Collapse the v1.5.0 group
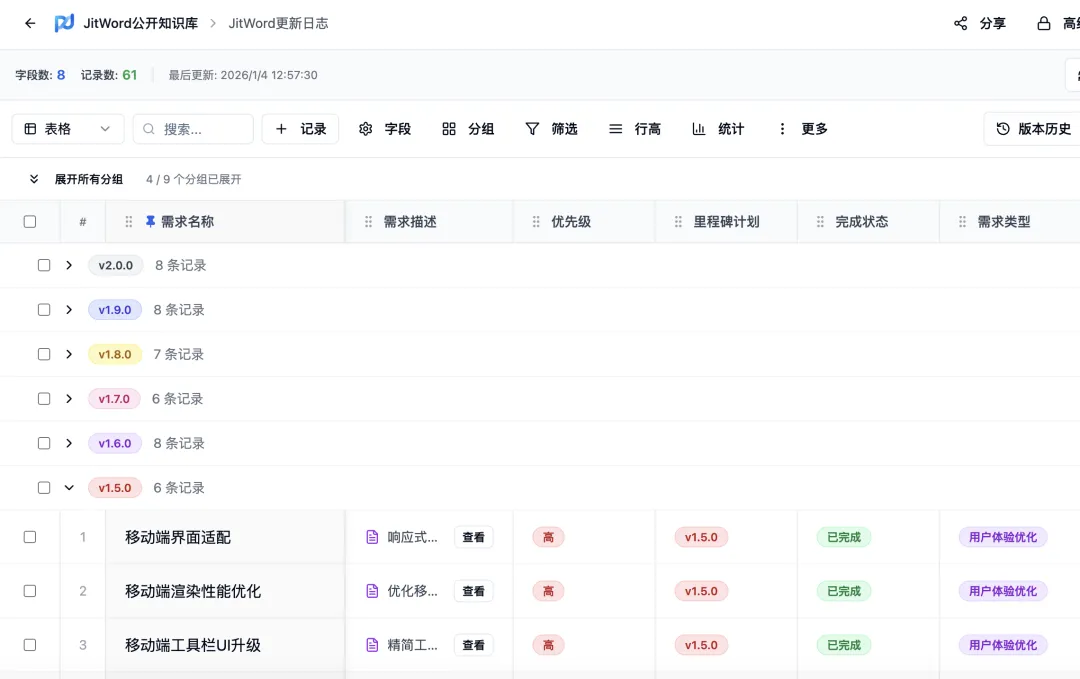This screenshot has width=1080, height=679. click(x=69, y=488)
